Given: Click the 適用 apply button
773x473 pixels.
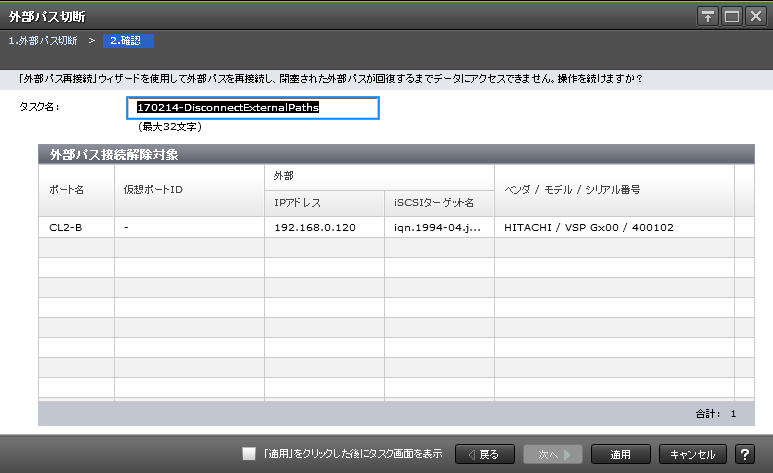Looking at the screenshot, I should (621, 454).
